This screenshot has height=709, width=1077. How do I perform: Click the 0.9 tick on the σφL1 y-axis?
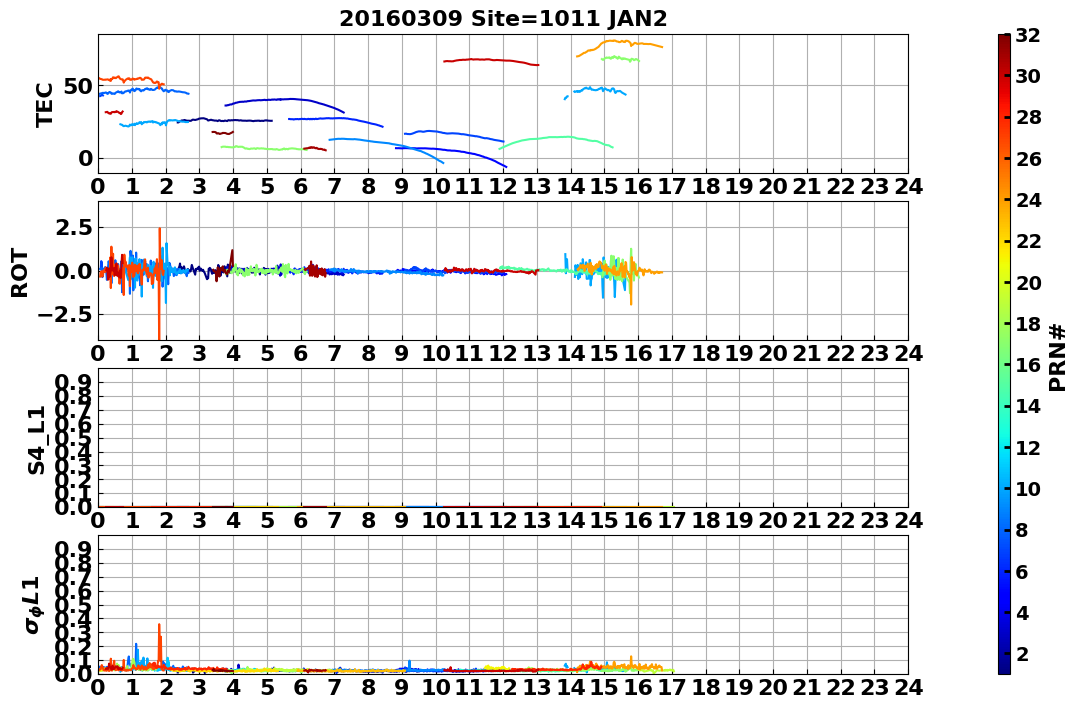pos(73,549)
